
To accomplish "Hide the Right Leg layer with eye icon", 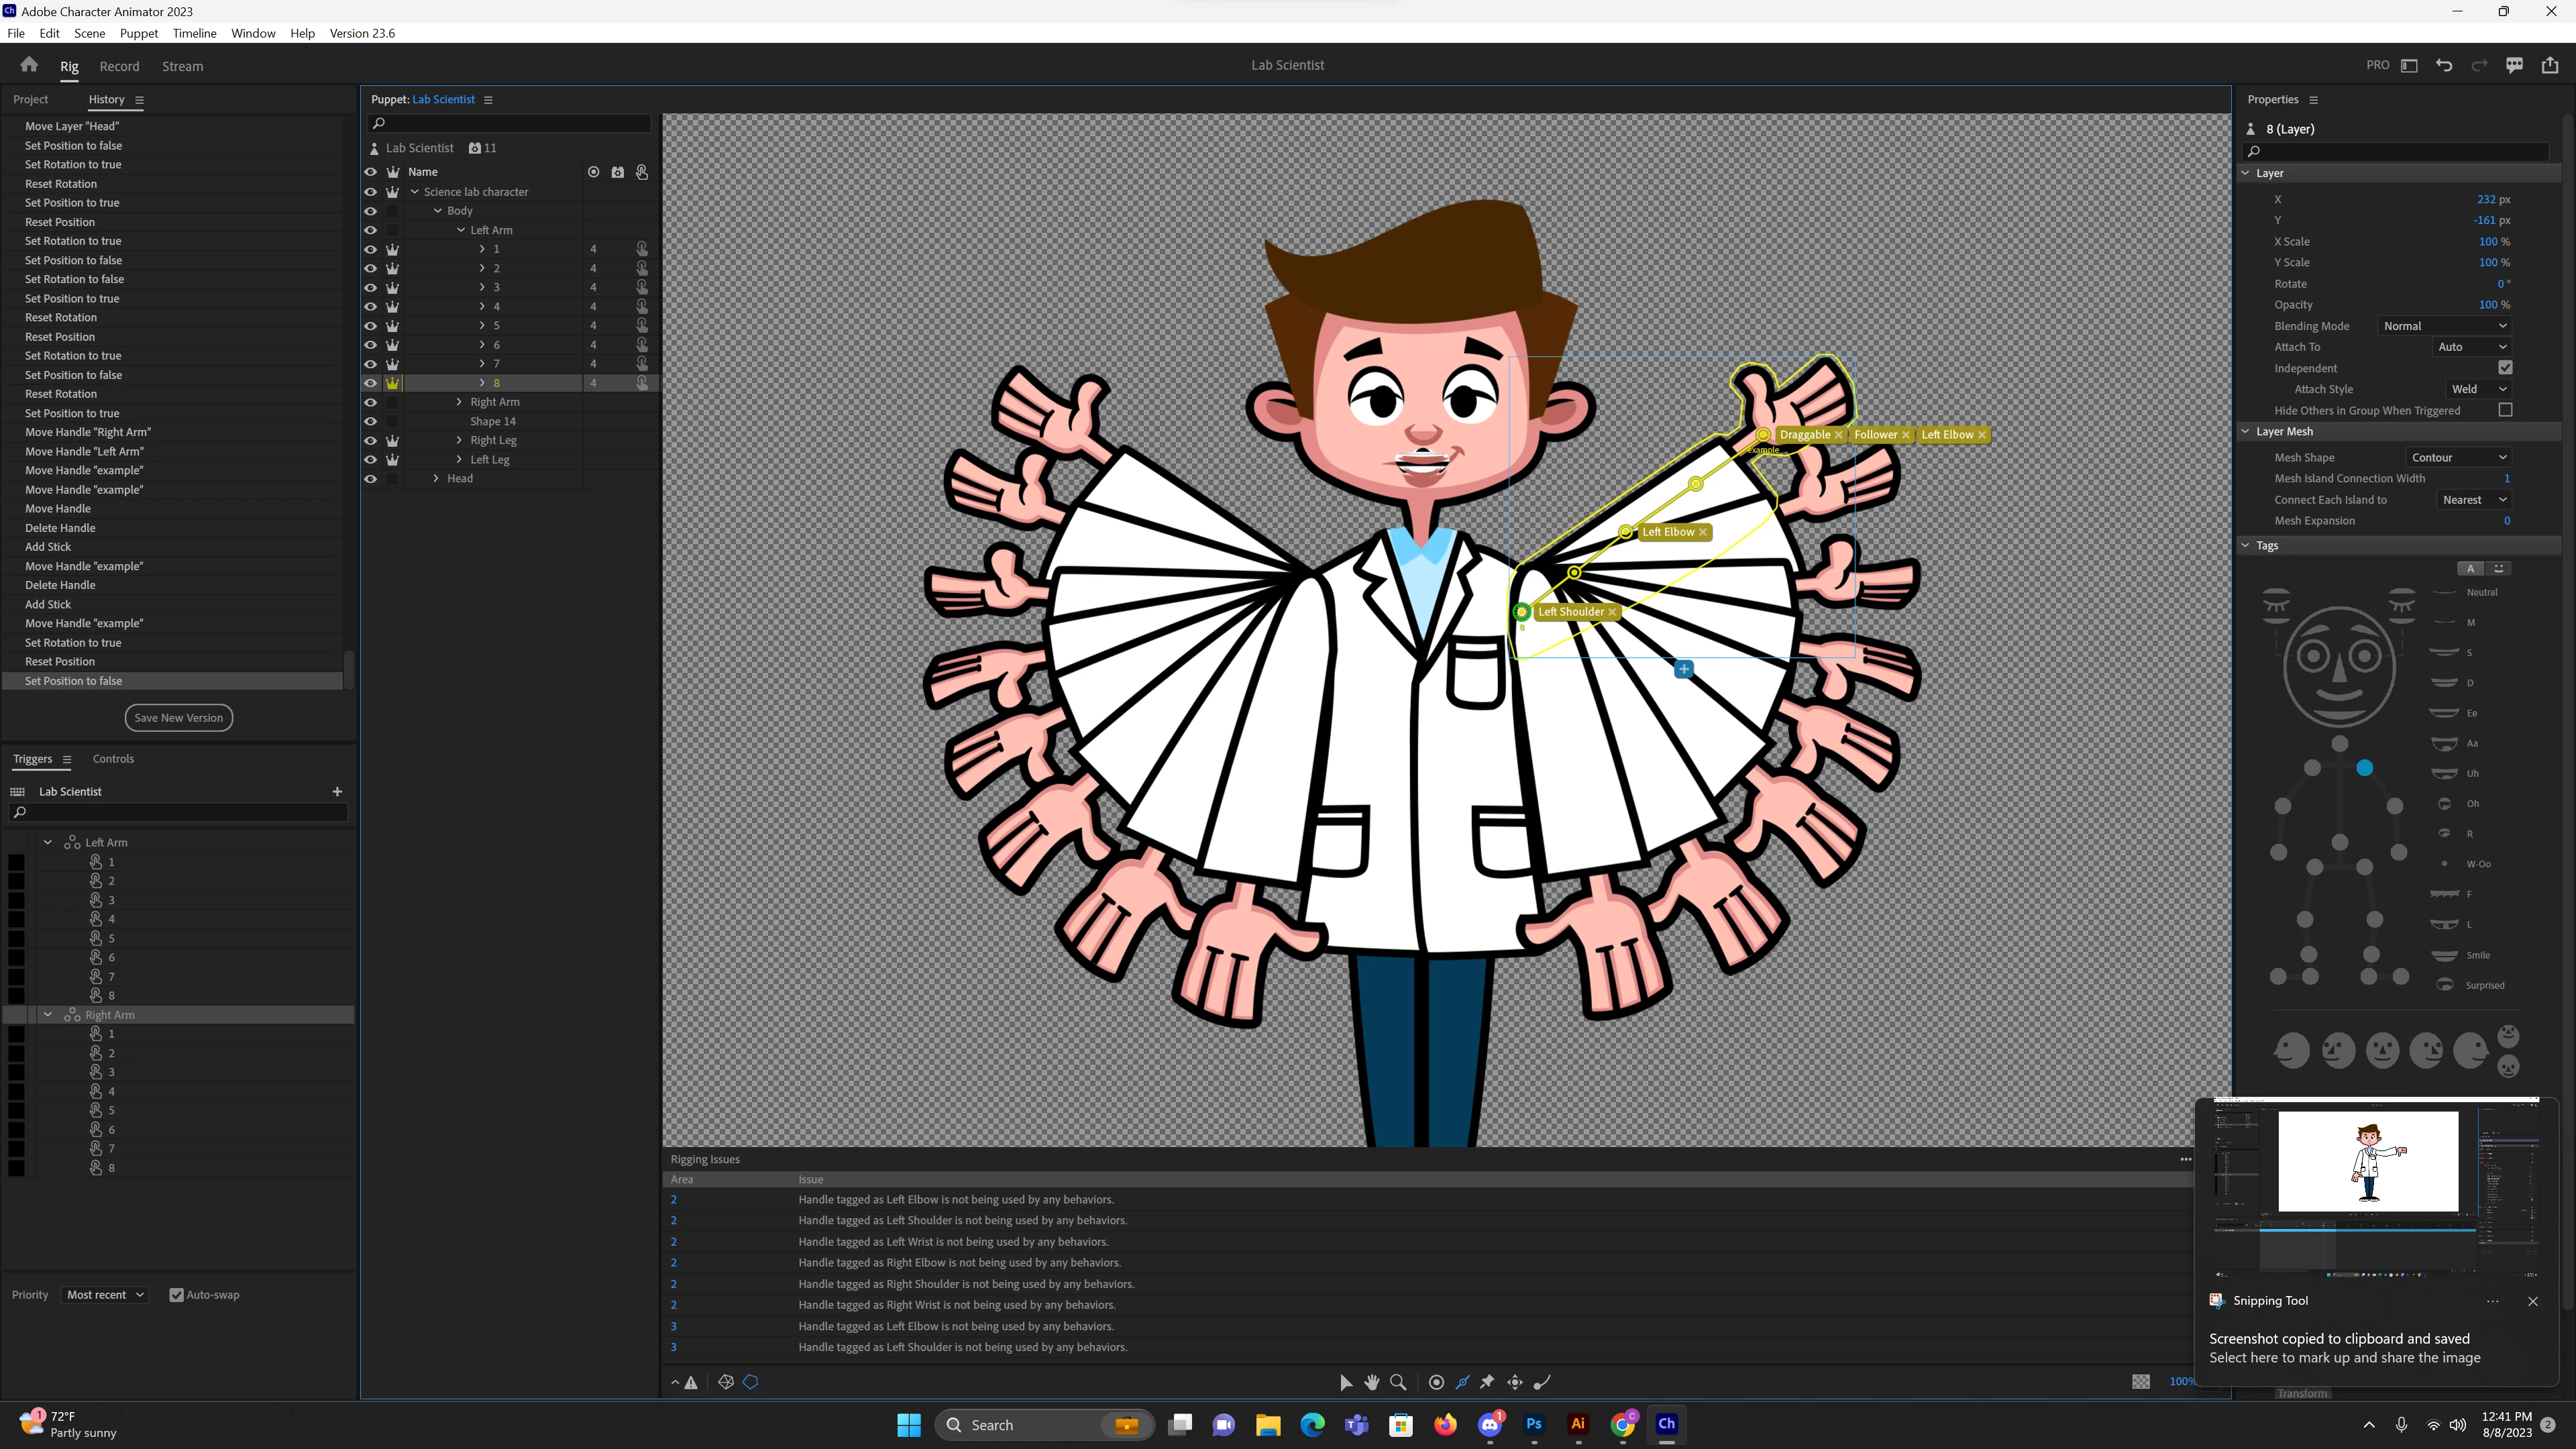I will click(370, 440).
